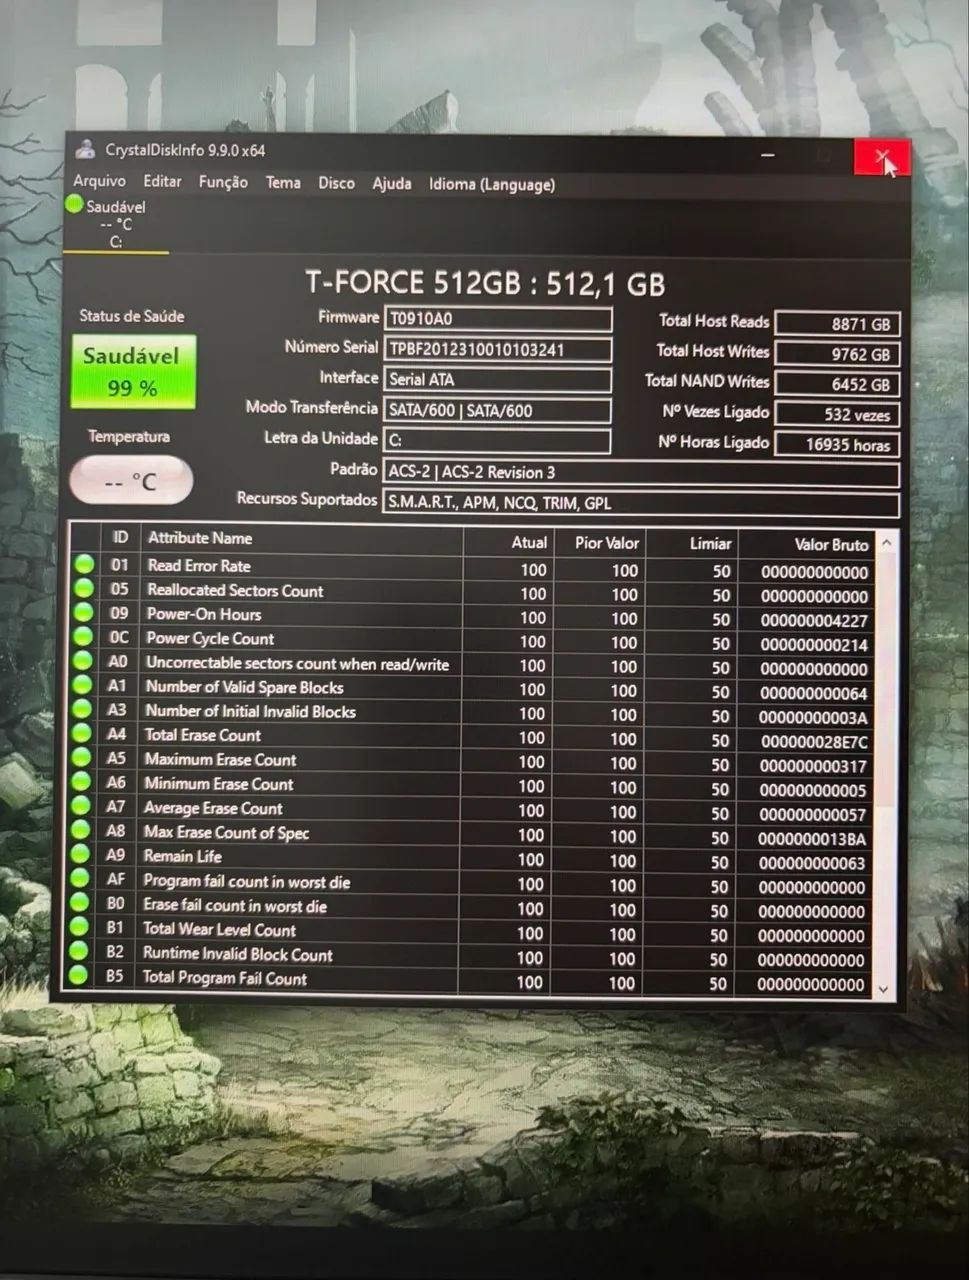969x1280 pixels.
Task: Click the Modo Transferência SATA/600 field
Action: coord(498,410)
